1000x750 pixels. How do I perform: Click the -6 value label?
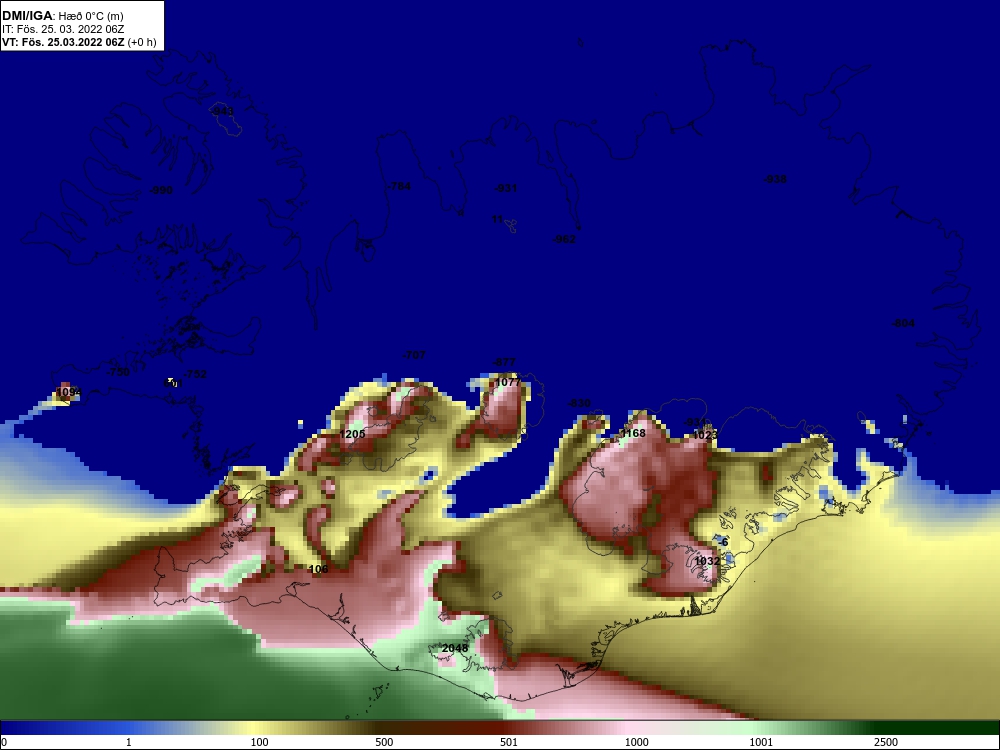723,542
